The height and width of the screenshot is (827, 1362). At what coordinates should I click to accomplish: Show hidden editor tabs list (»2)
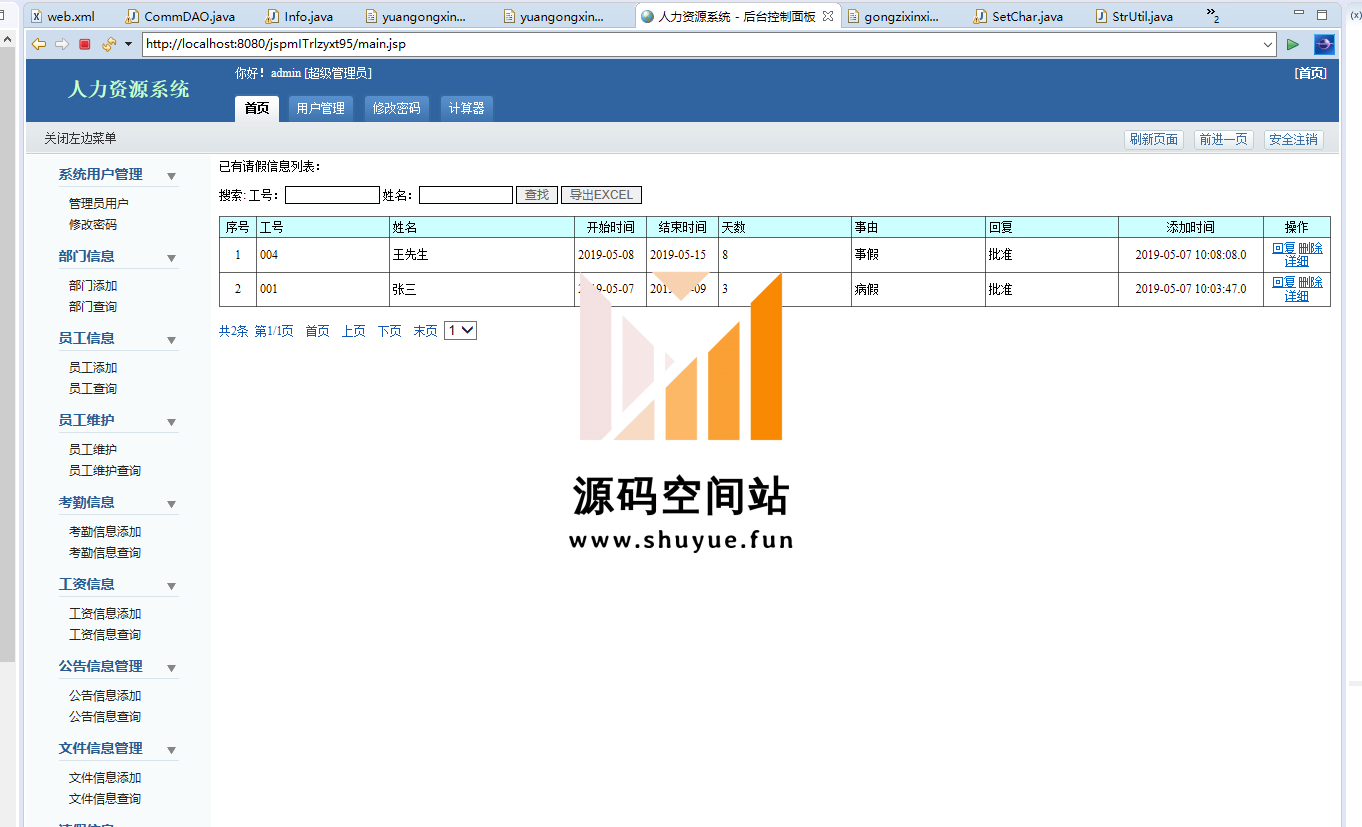coord(1212,16)
